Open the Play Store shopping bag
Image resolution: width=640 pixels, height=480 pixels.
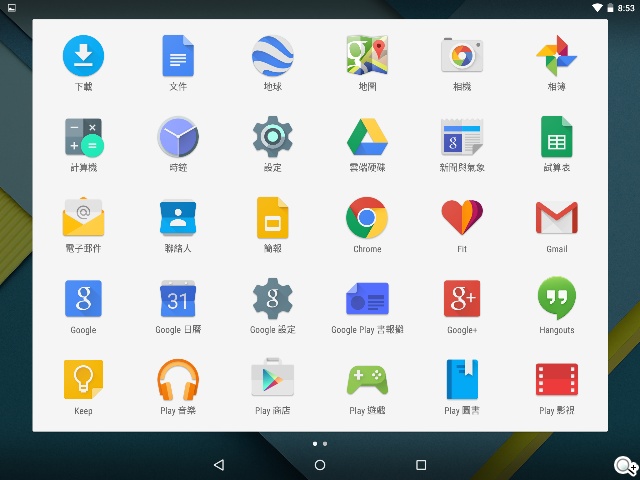(x=273, y=378)
